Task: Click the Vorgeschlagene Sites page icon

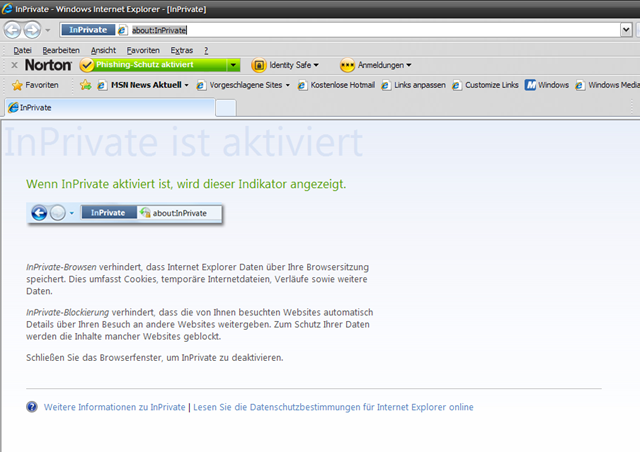Action: pyautogui.click(x=200, y=85)
